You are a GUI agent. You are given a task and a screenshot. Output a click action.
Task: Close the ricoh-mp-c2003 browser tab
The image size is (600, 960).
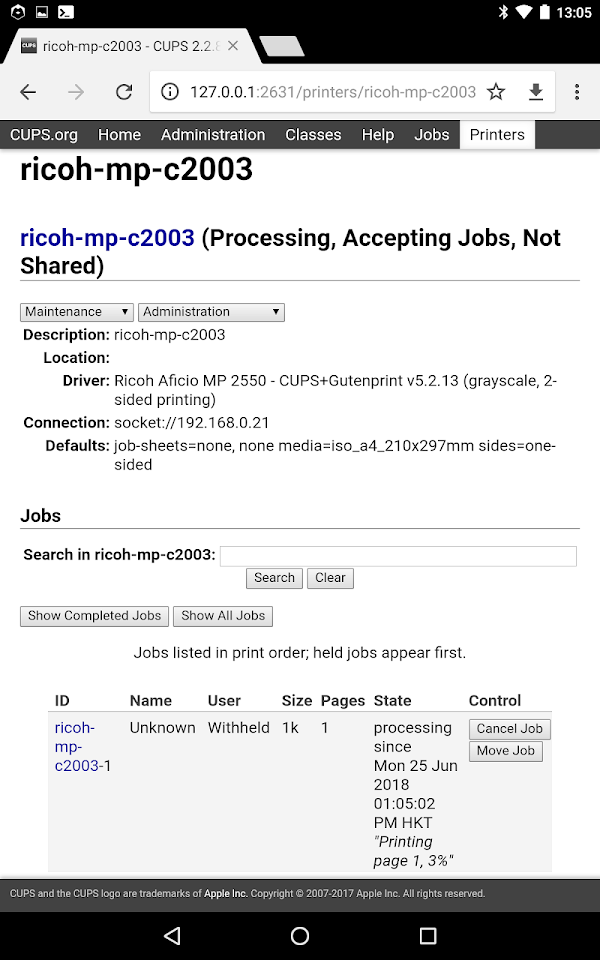click(233, 46)
